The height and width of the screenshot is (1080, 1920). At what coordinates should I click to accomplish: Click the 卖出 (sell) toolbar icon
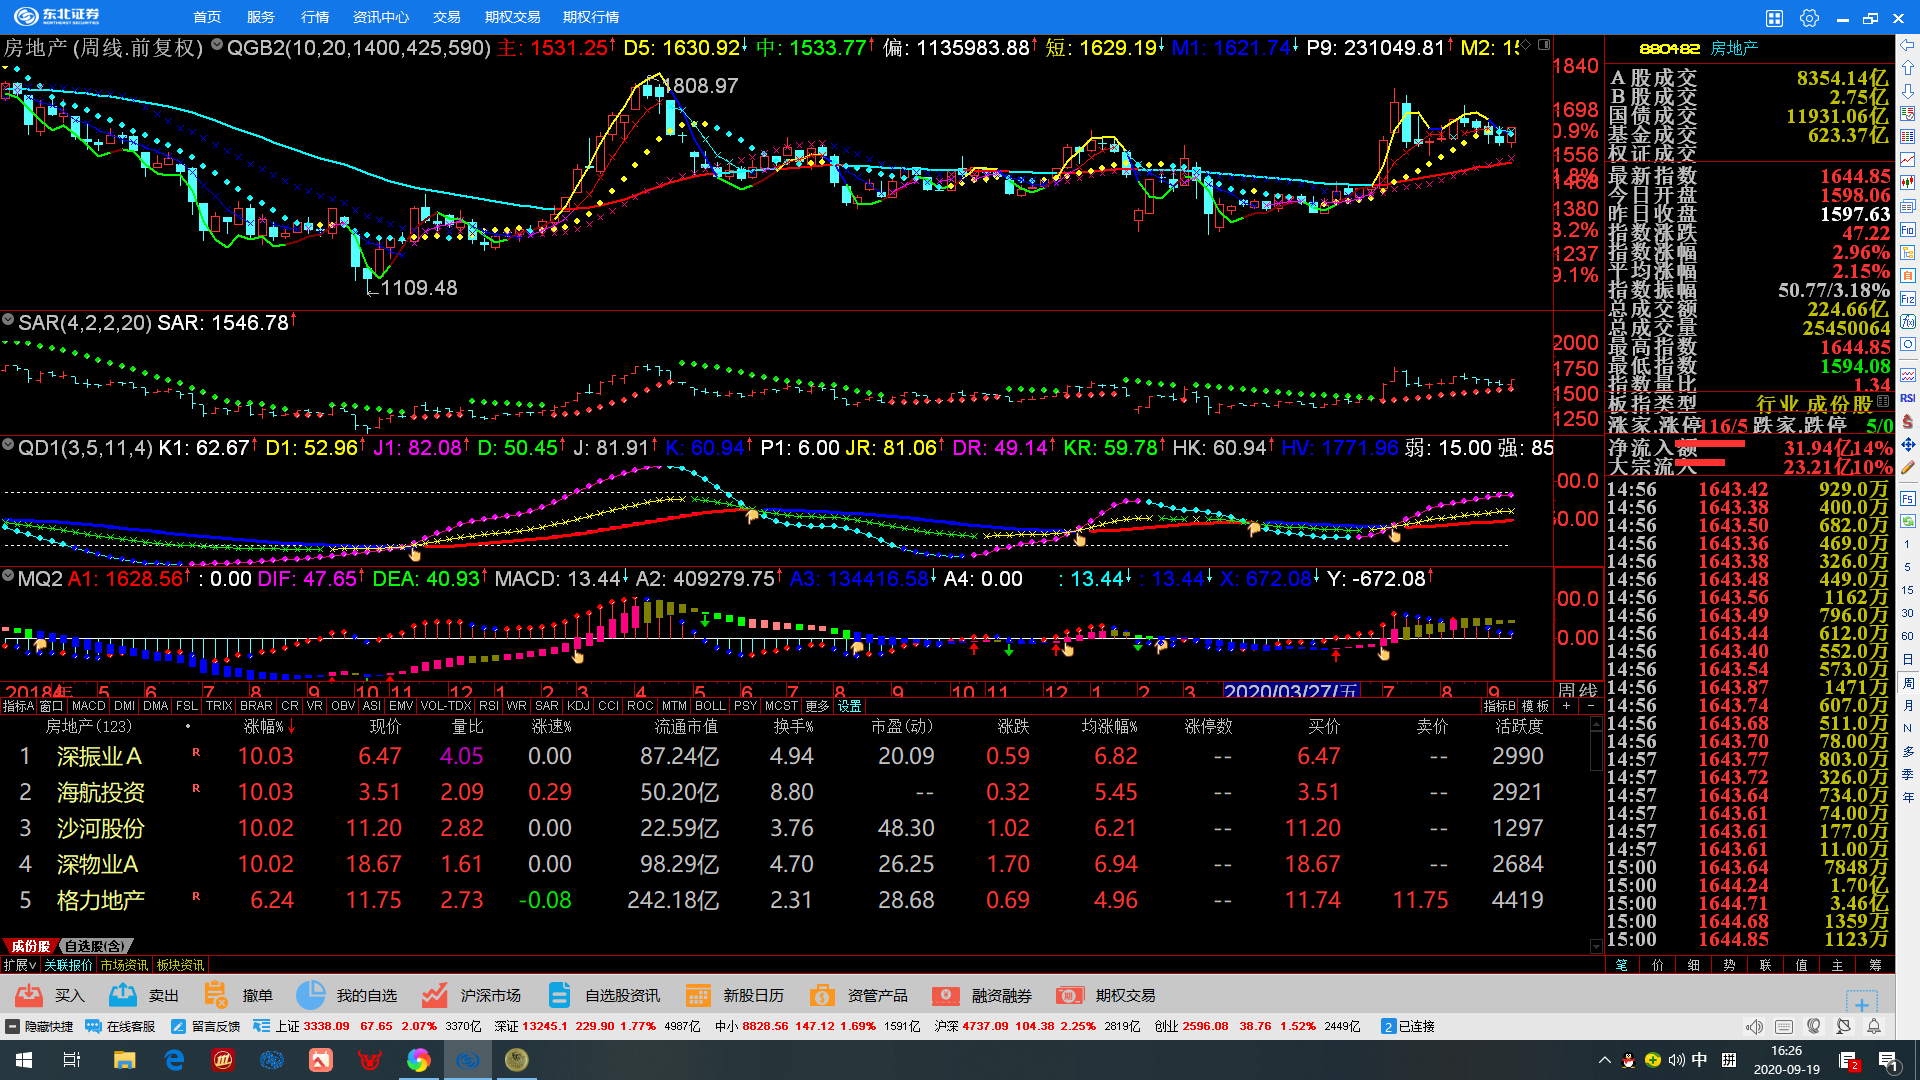[123, 995]
